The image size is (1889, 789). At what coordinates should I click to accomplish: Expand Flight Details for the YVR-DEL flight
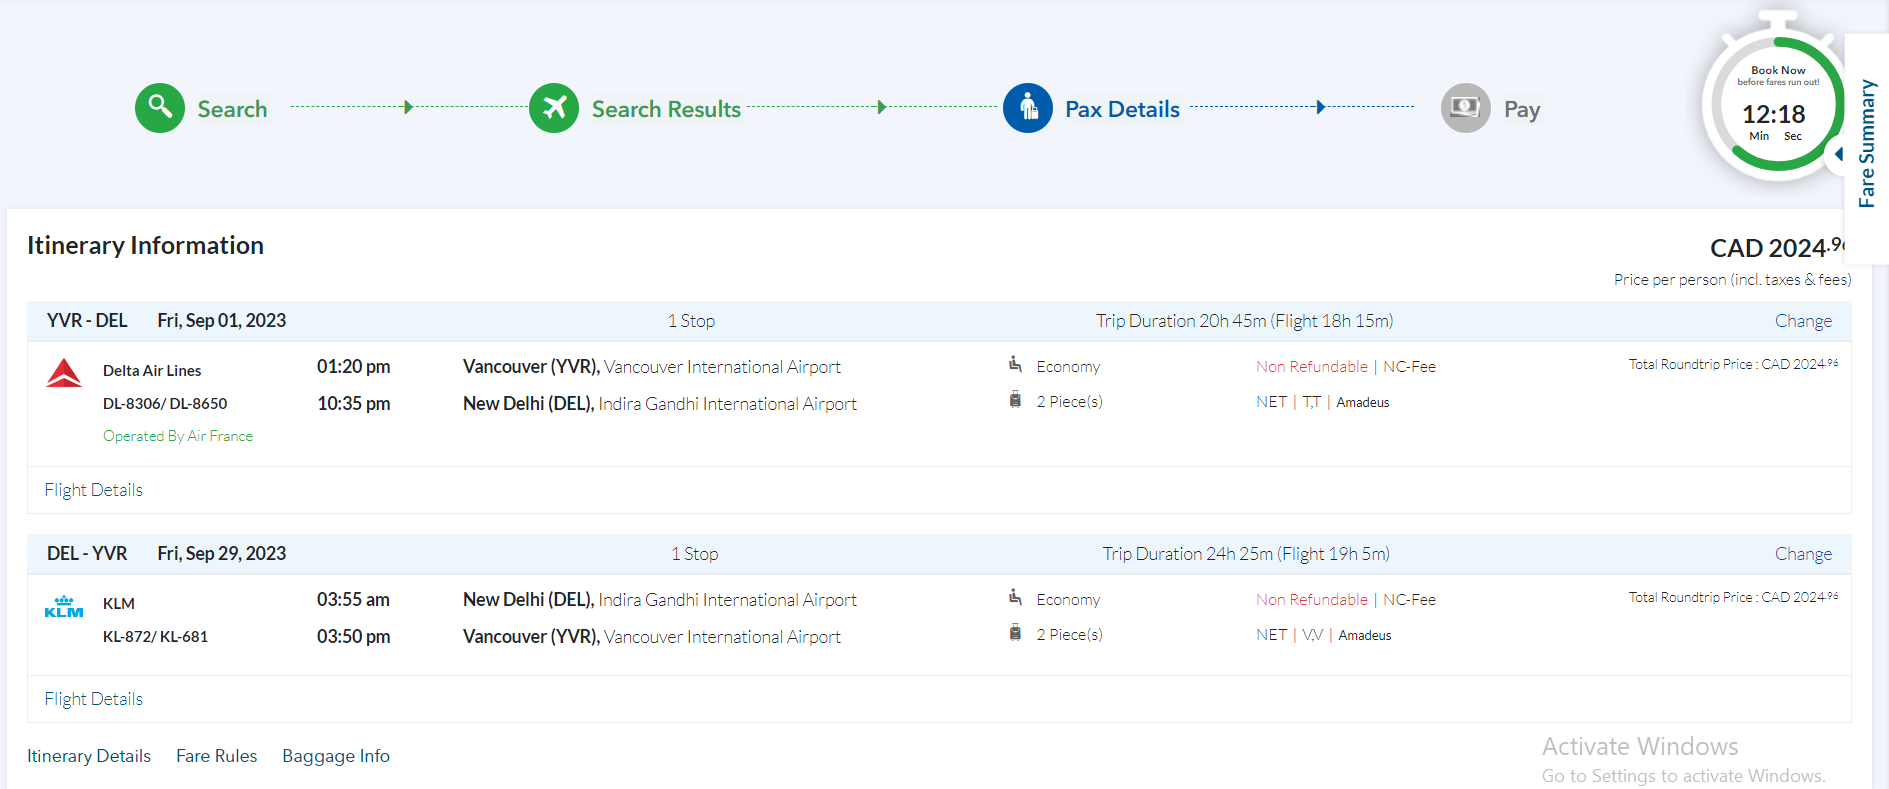pos(93,490)
